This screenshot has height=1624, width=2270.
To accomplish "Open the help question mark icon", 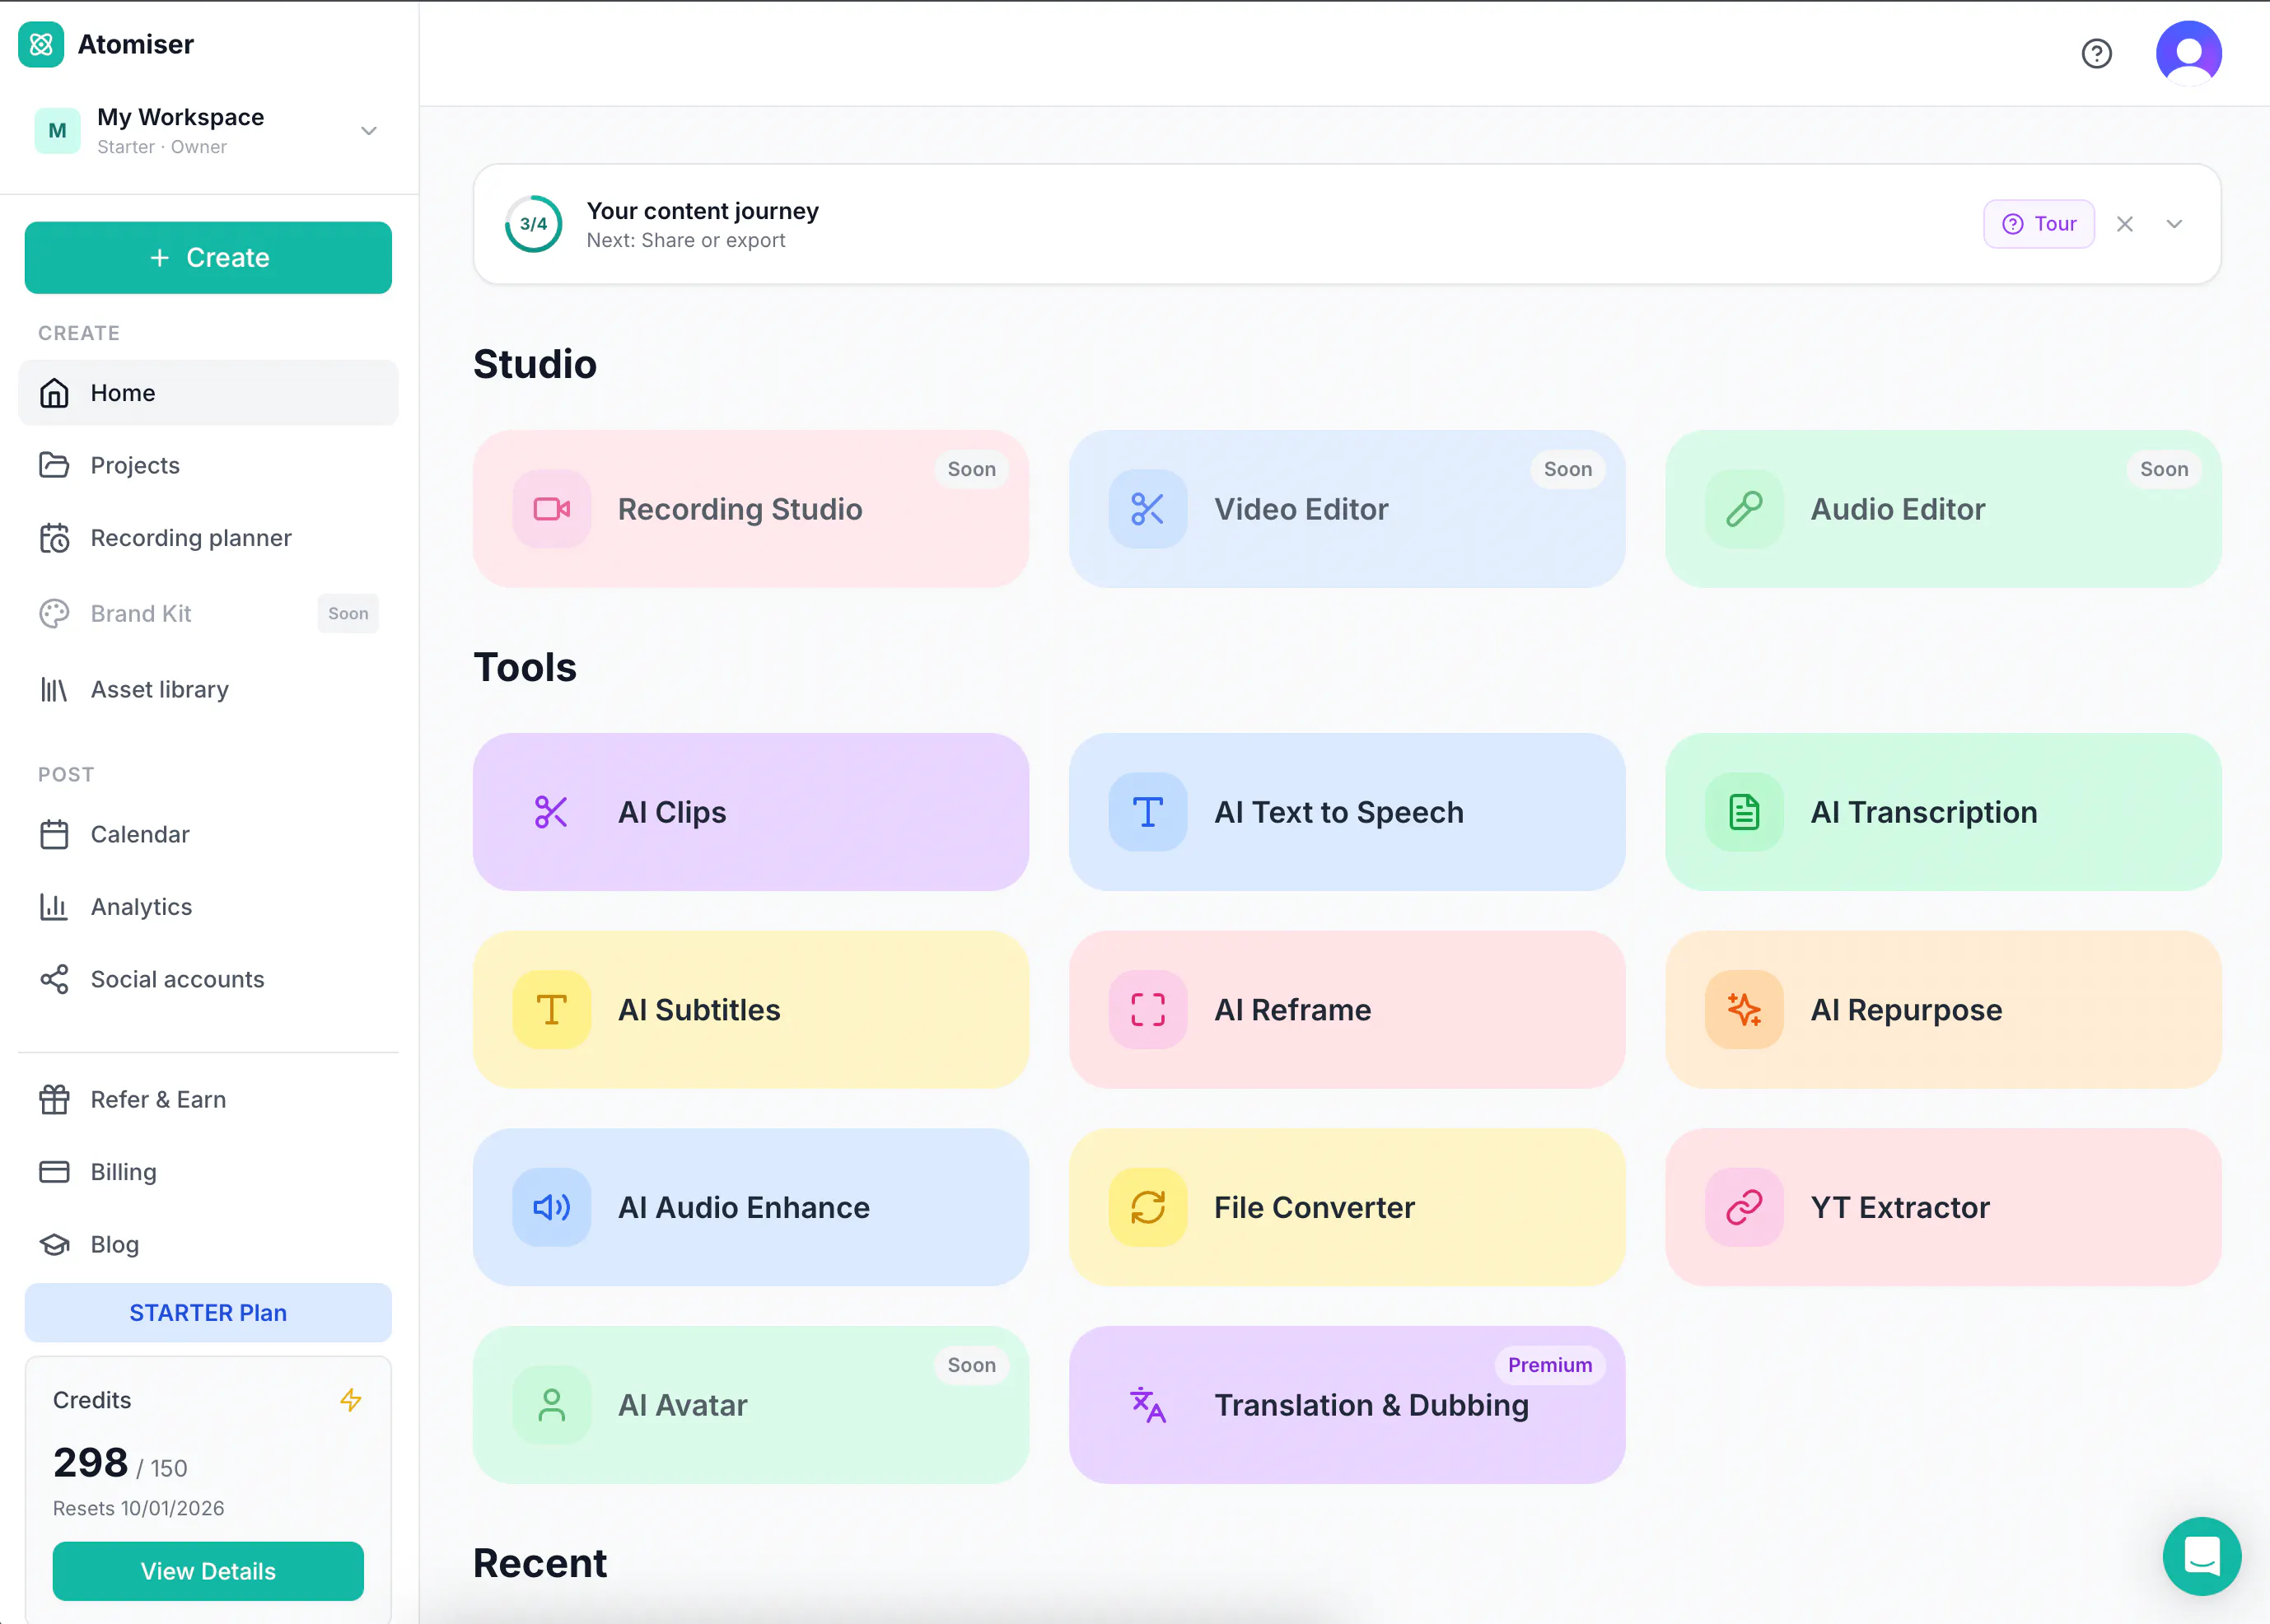I will click(2096, 53).
